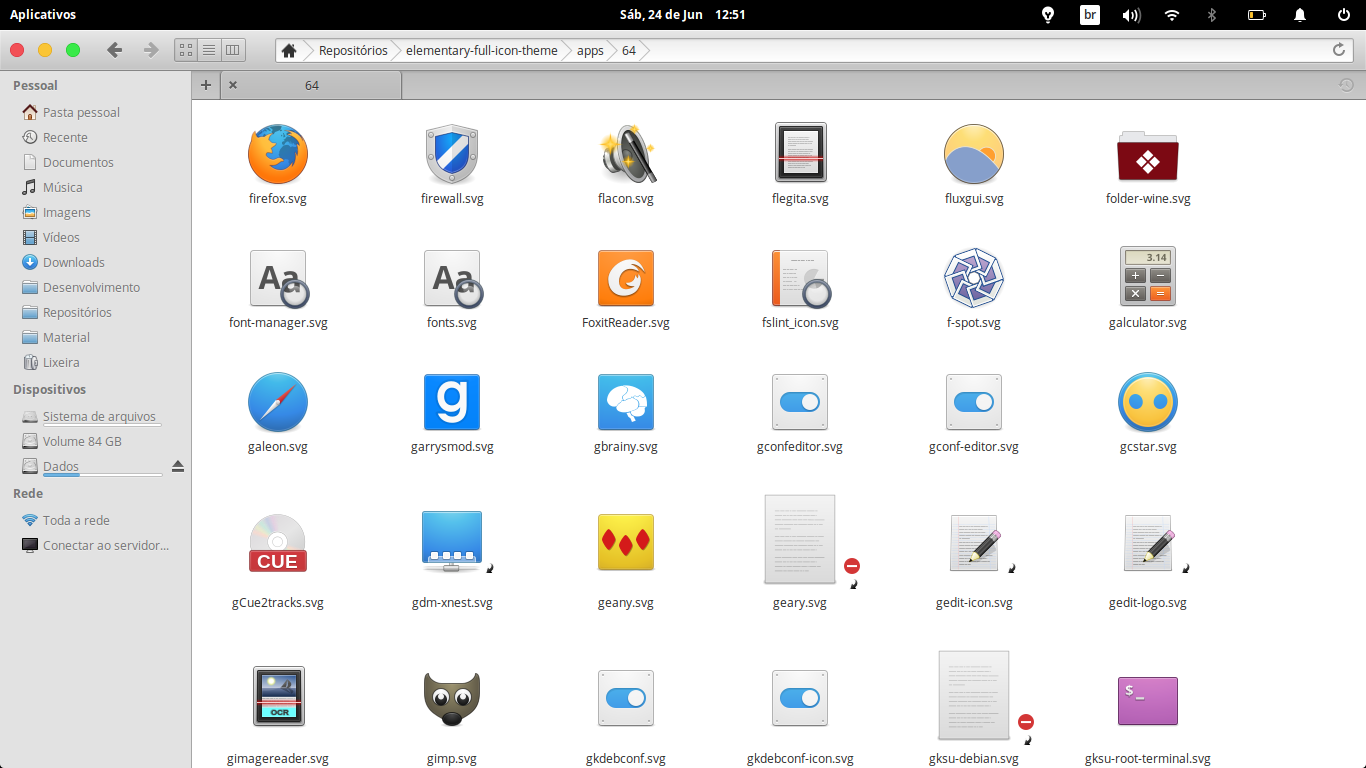1366x768 pixels.
Task: Open the Aplicativos menu
Action: click(x=43, y=15)
